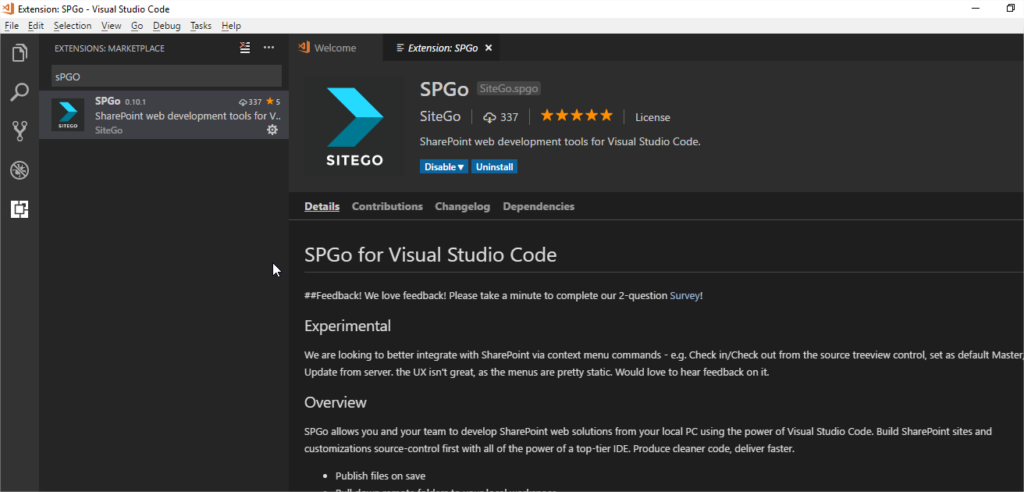The width and height of the screenshot is (1024, 492).
Task: Open the Tasks menu
Action: point(201,25)
